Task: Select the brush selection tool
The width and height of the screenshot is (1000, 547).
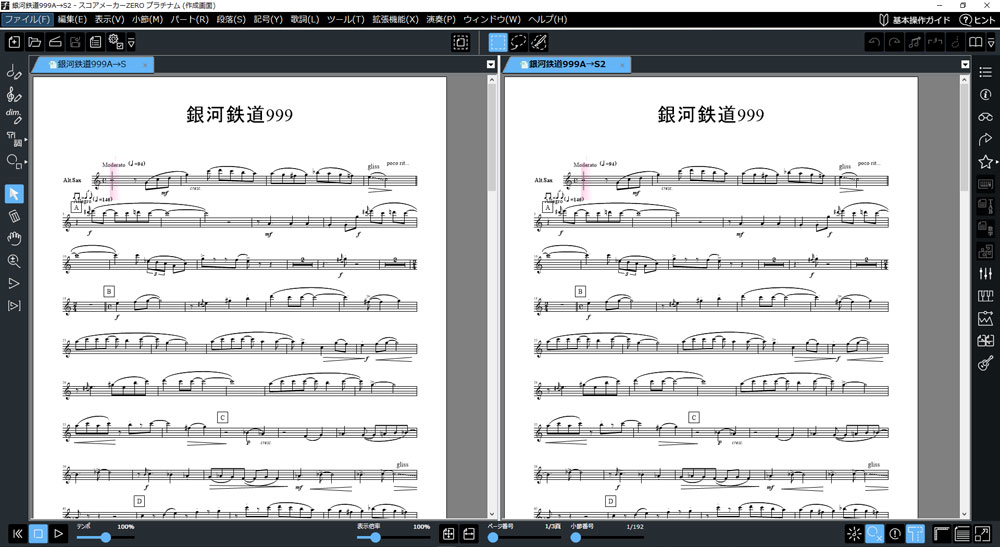Action: (539, 42)
